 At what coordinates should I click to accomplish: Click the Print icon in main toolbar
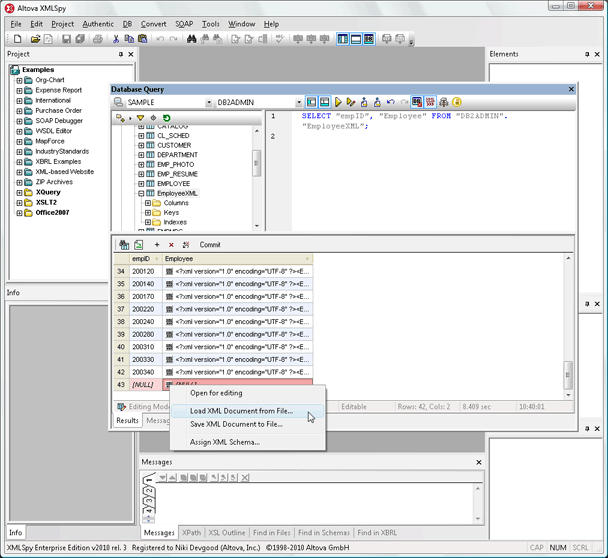[97, 39]
